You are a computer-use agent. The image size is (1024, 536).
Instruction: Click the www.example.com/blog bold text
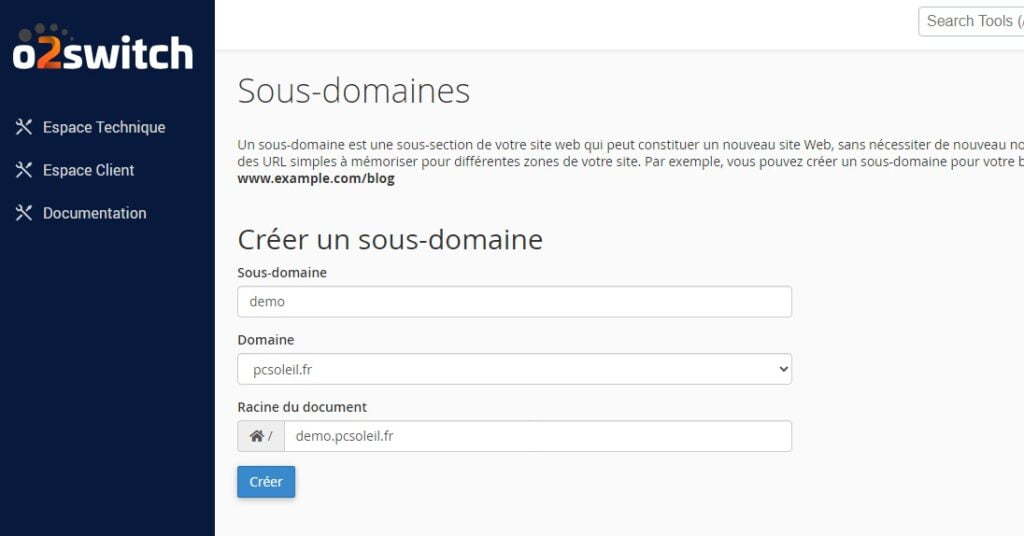(x=316, y=178)
